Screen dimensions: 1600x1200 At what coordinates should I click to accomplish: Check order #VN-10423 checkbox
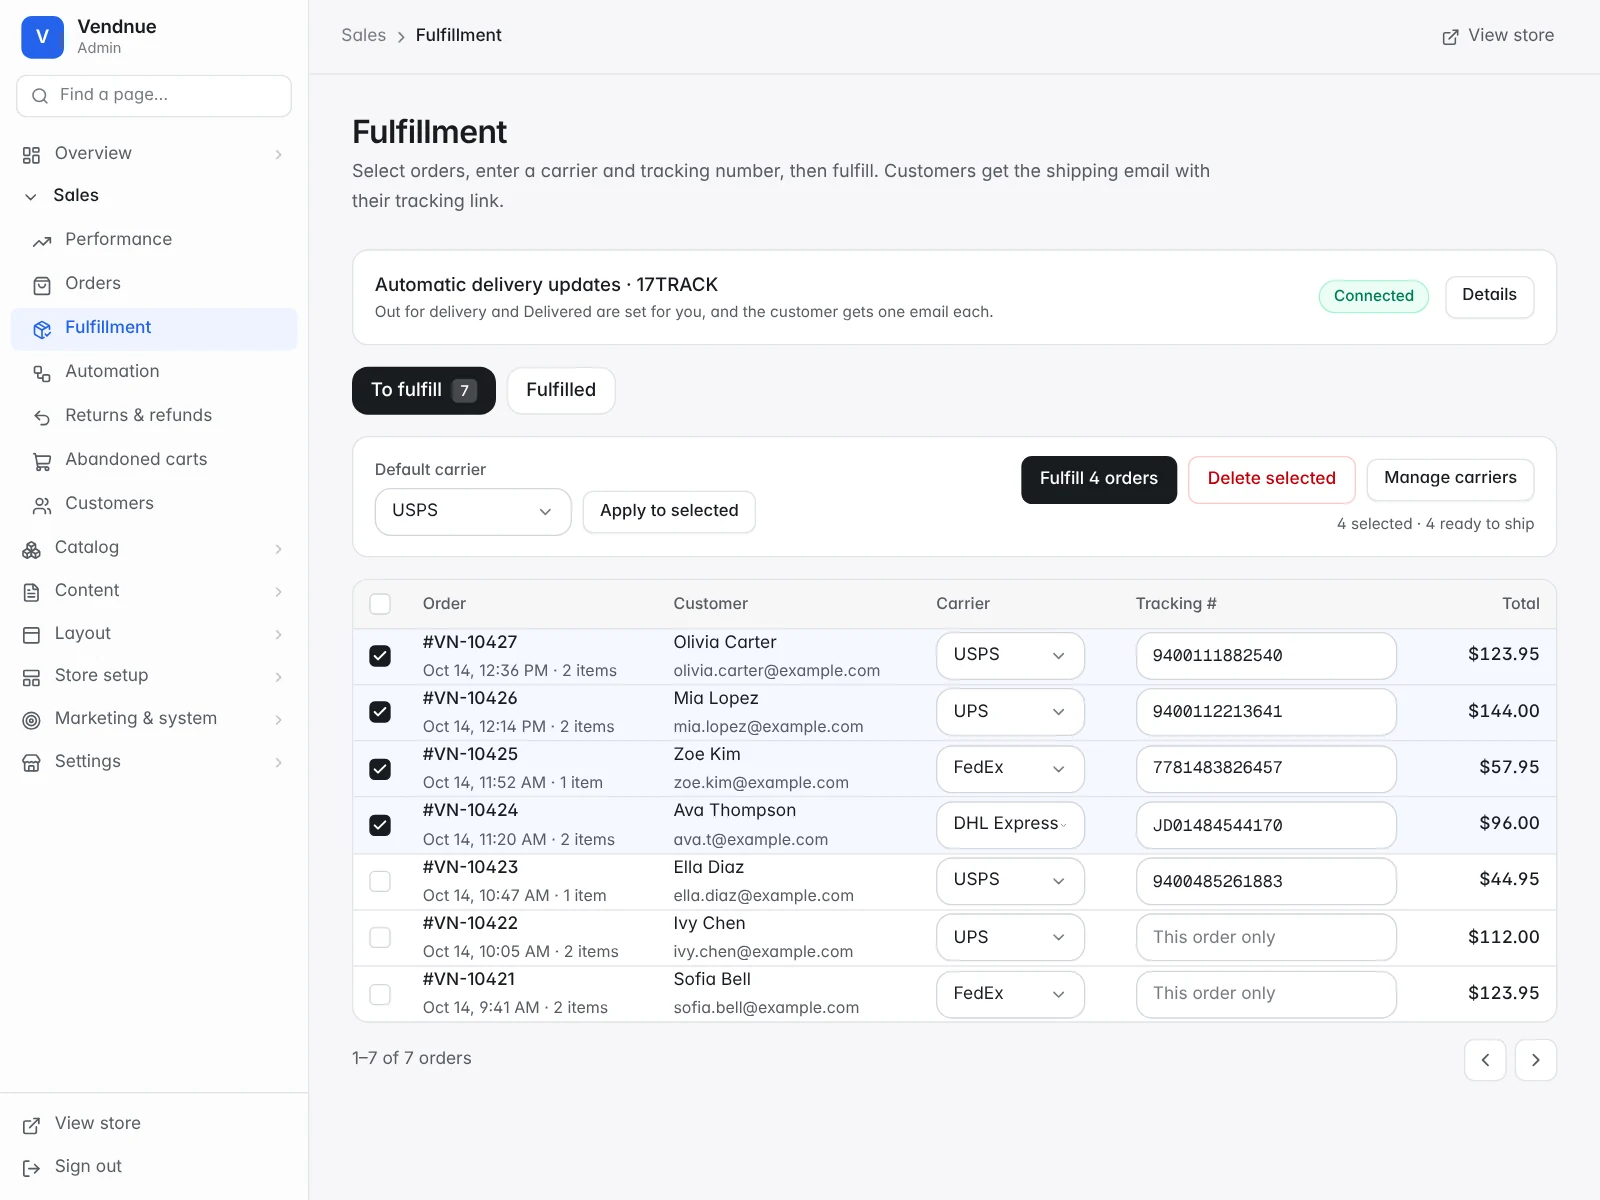(x=380, y=881)
